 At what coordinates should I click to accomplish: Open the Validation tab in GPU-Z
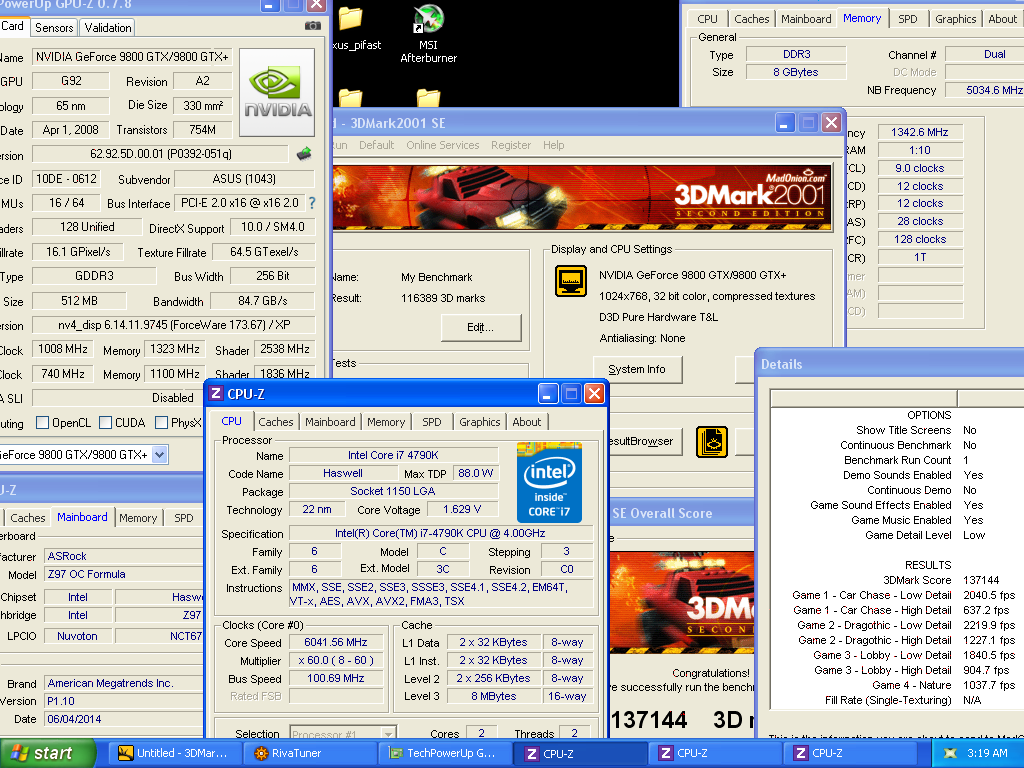(x=108, y=27)
